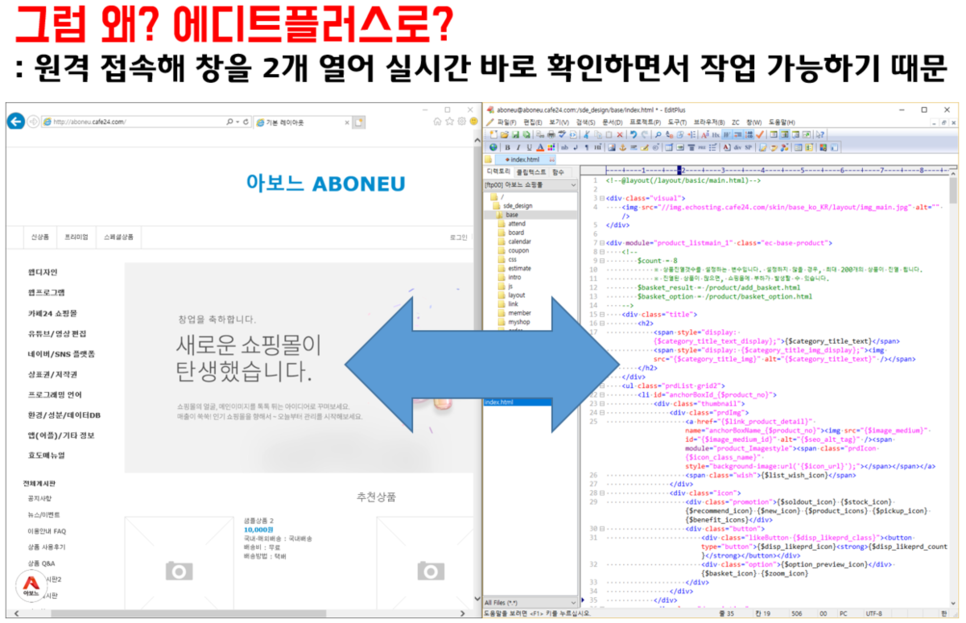Click the globe browser icon in HTML toolbar
Screen dimensions: 966x623
493,147
